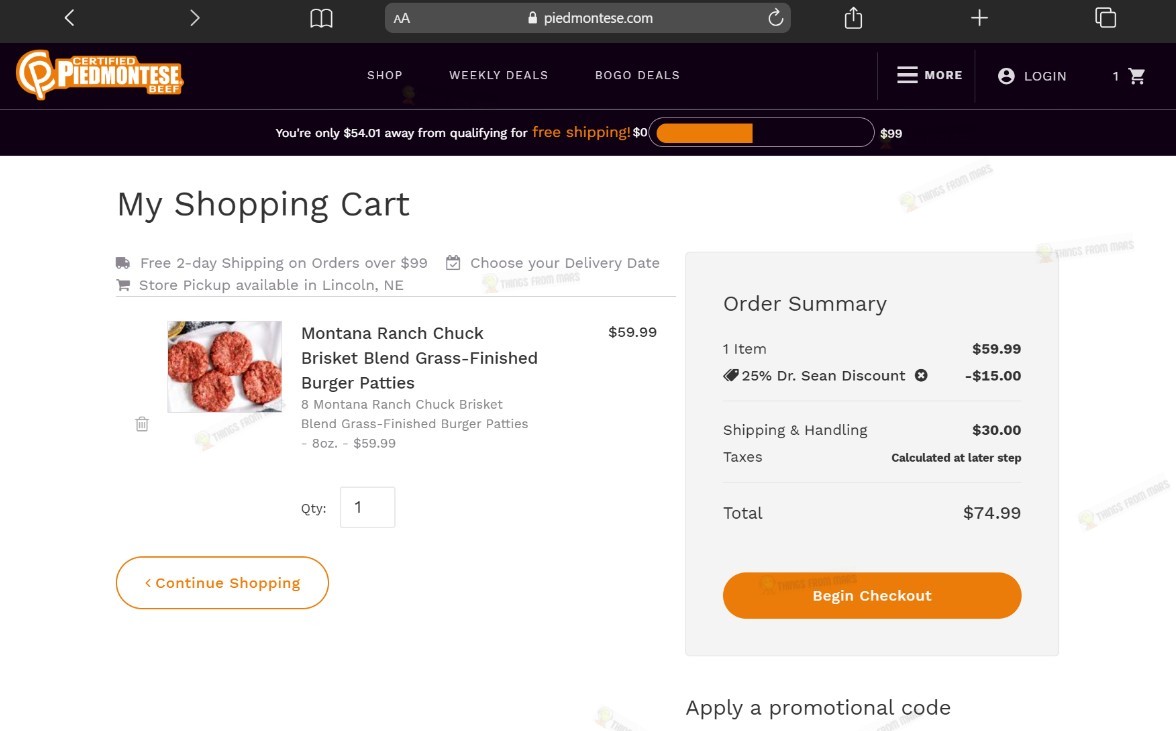
Task: Click the free shipping progress bar
Action: [761, 133]
